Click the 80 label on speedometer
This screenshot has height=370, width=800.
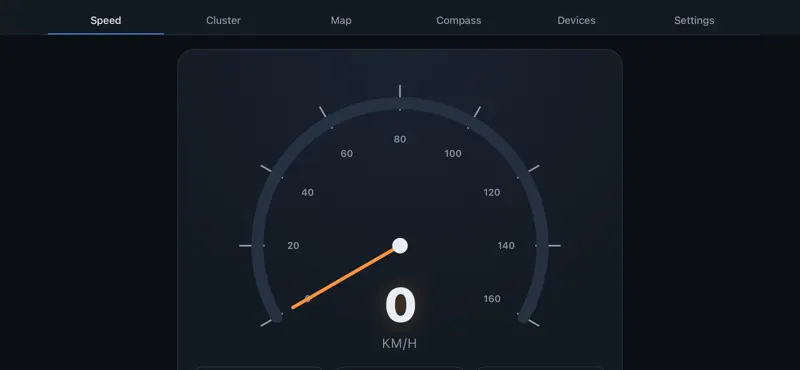point(400,139)
